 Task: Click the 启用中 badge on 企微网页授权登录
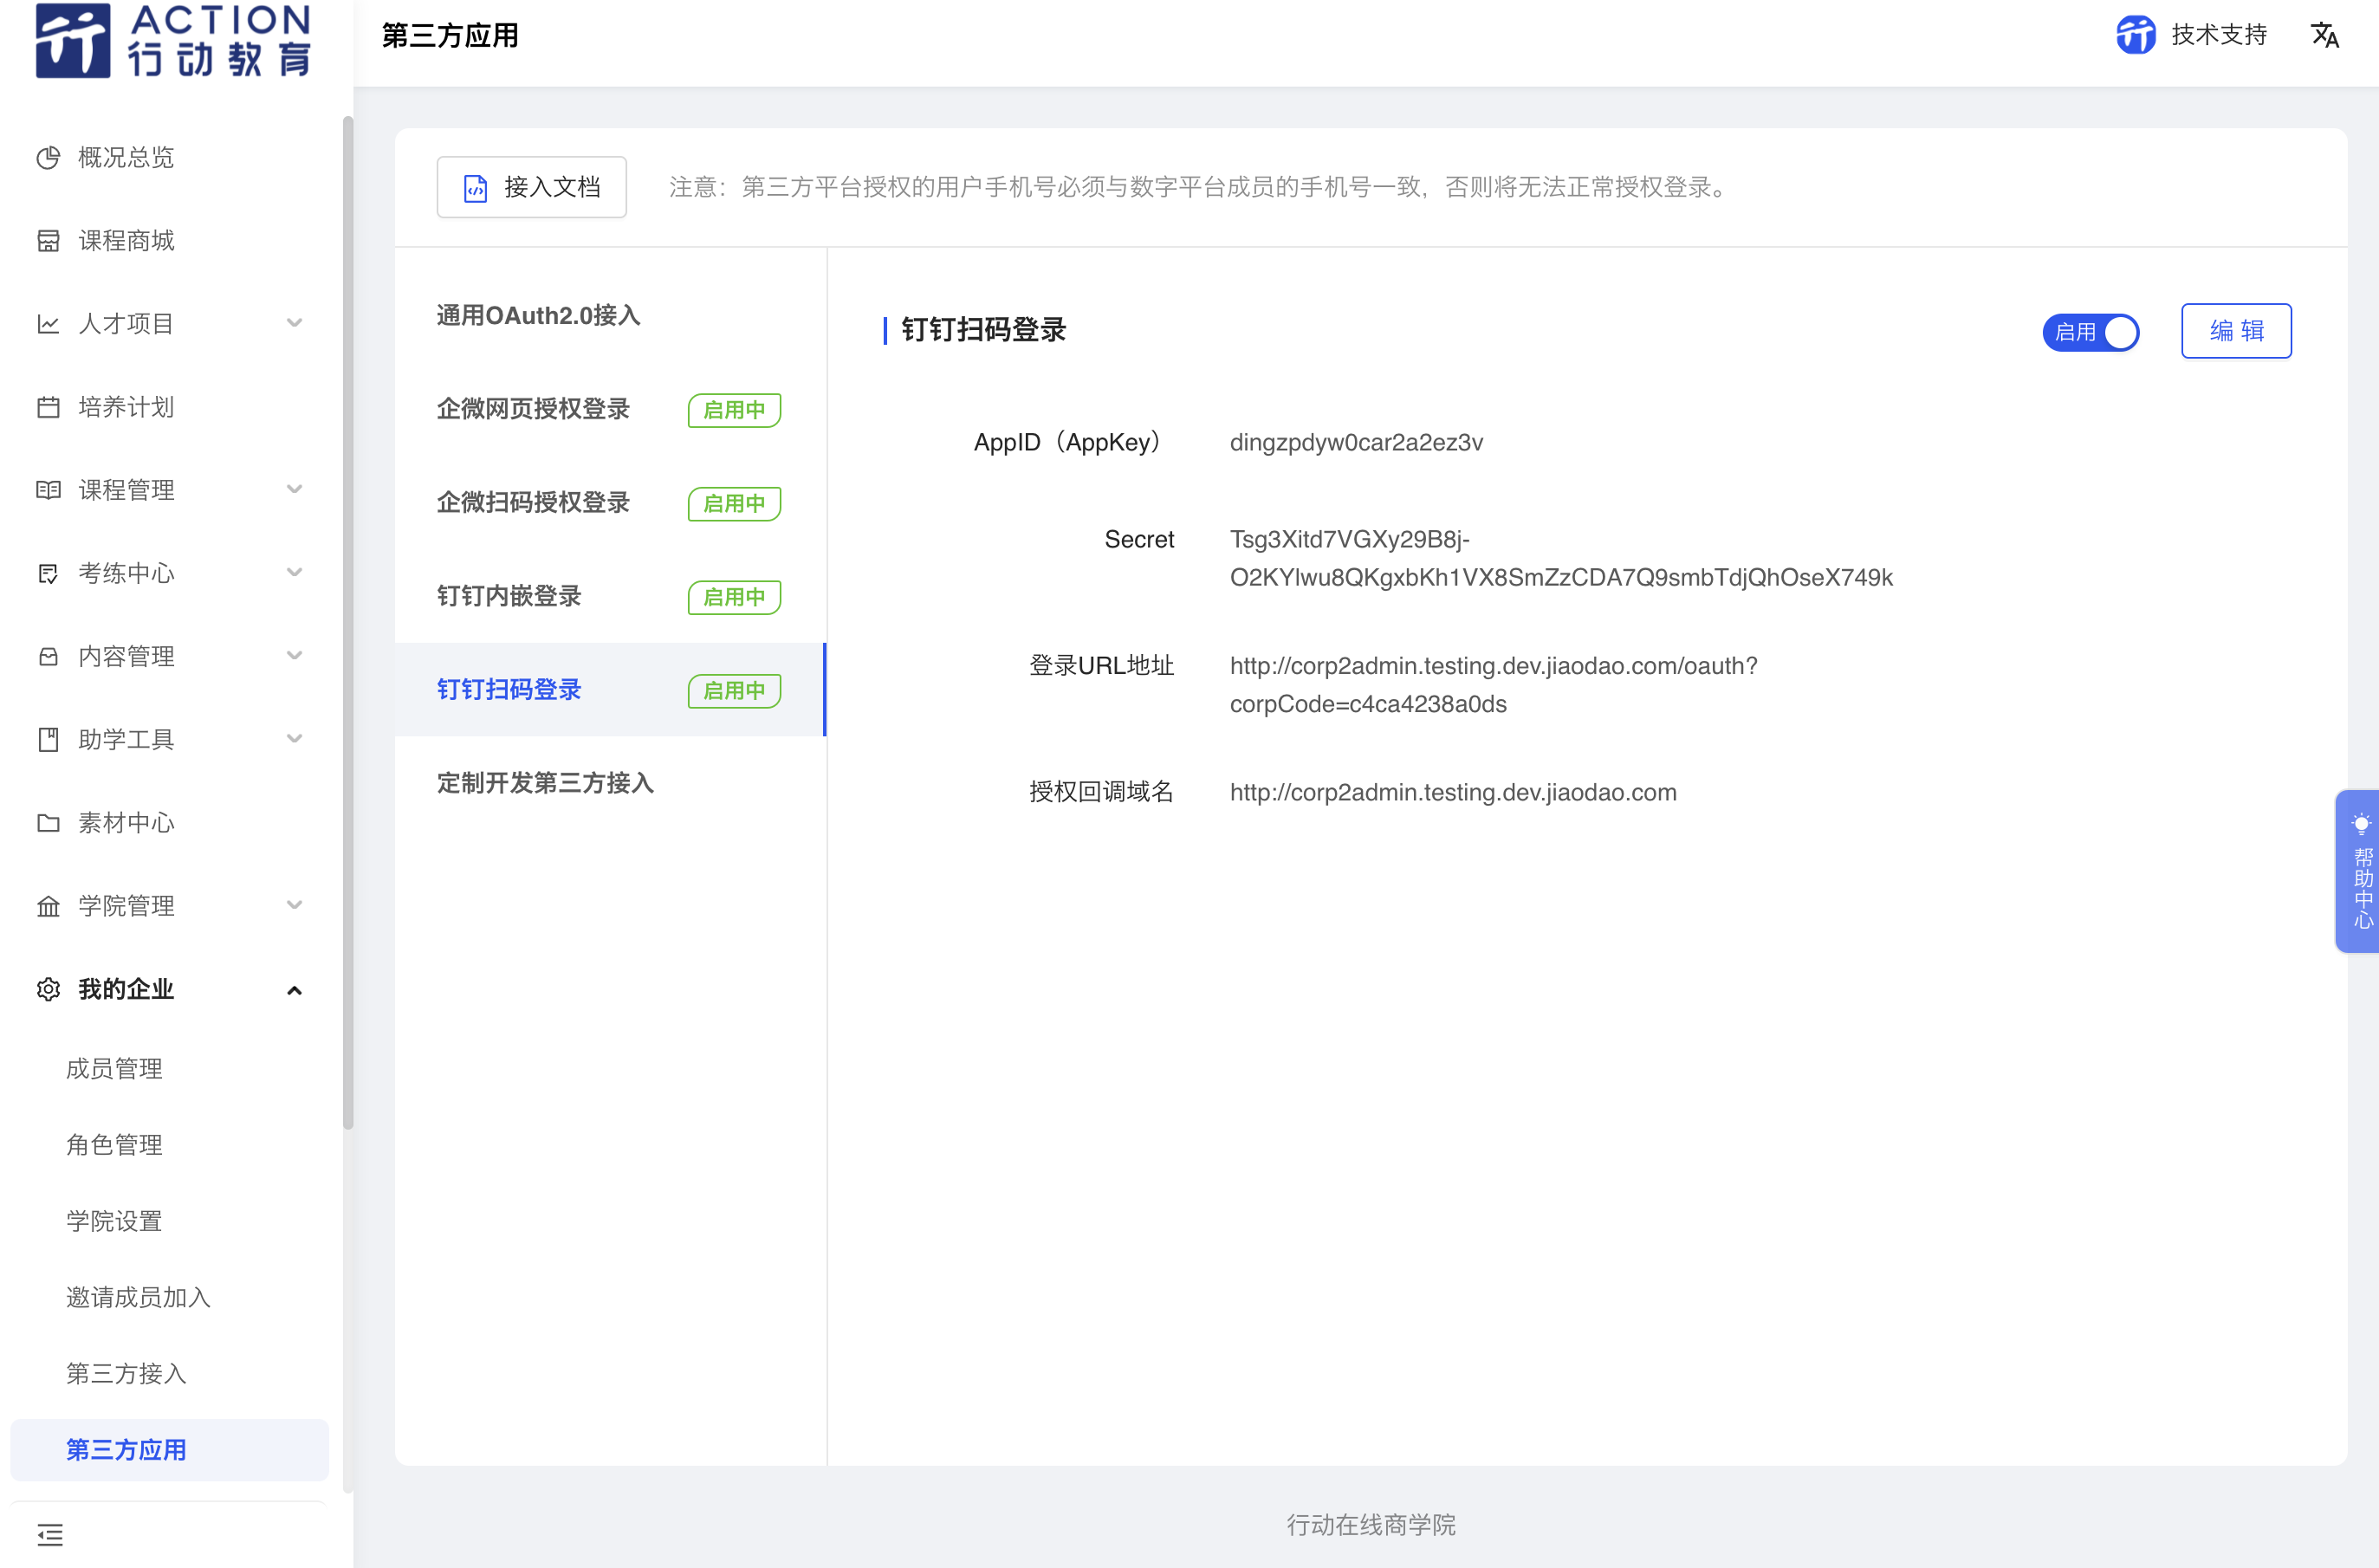[x=734, y=410]
